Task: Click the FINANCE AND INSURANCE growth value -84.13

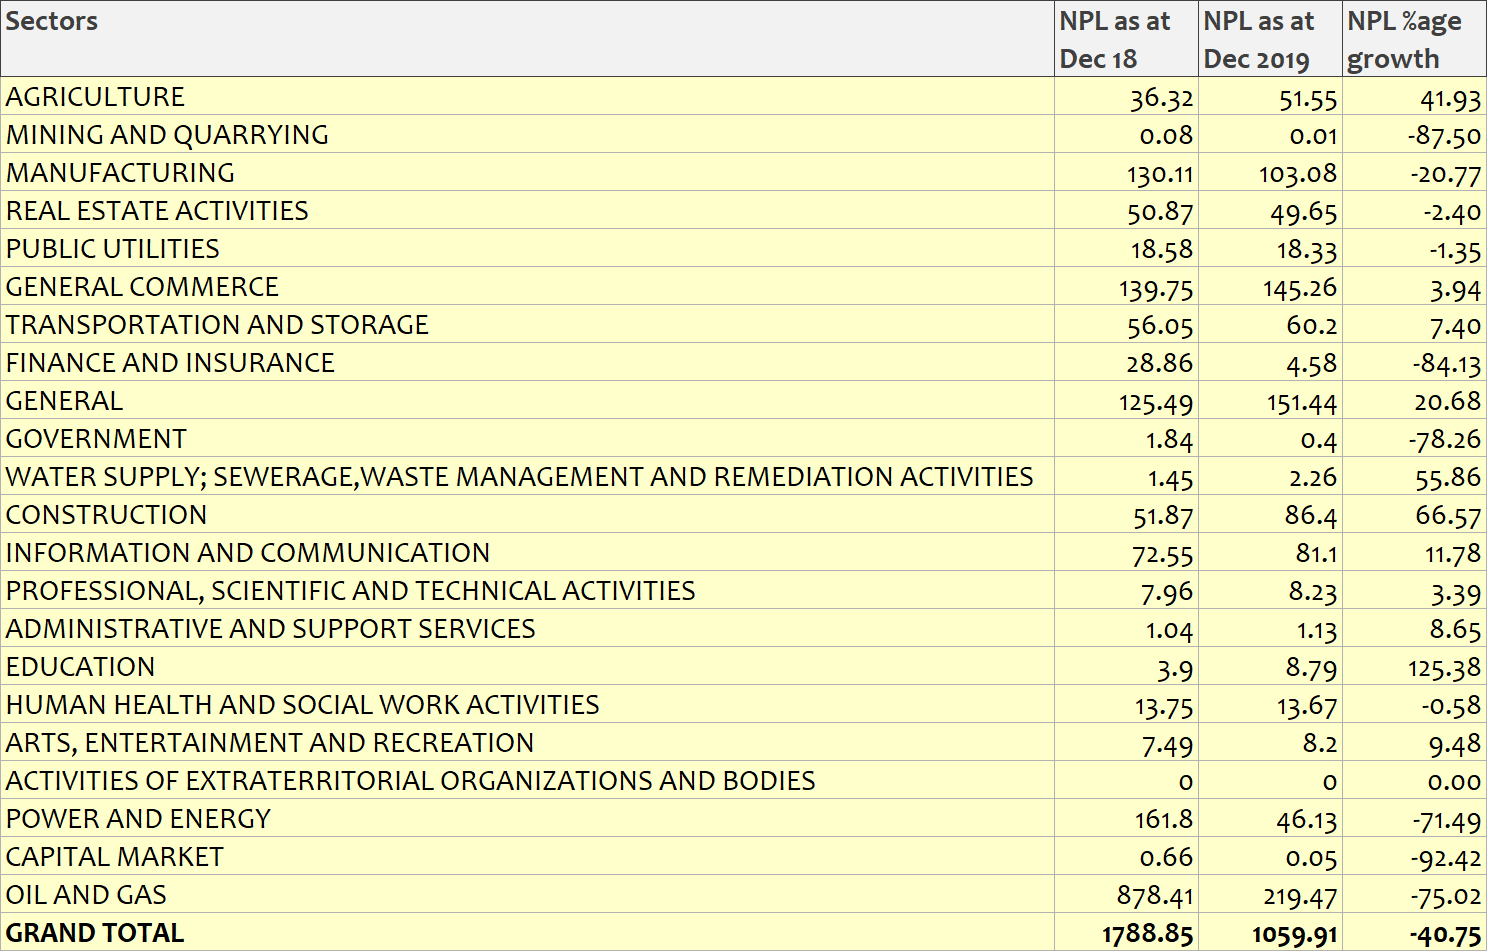Action: pyautogui.click(x=1446, y=364)
